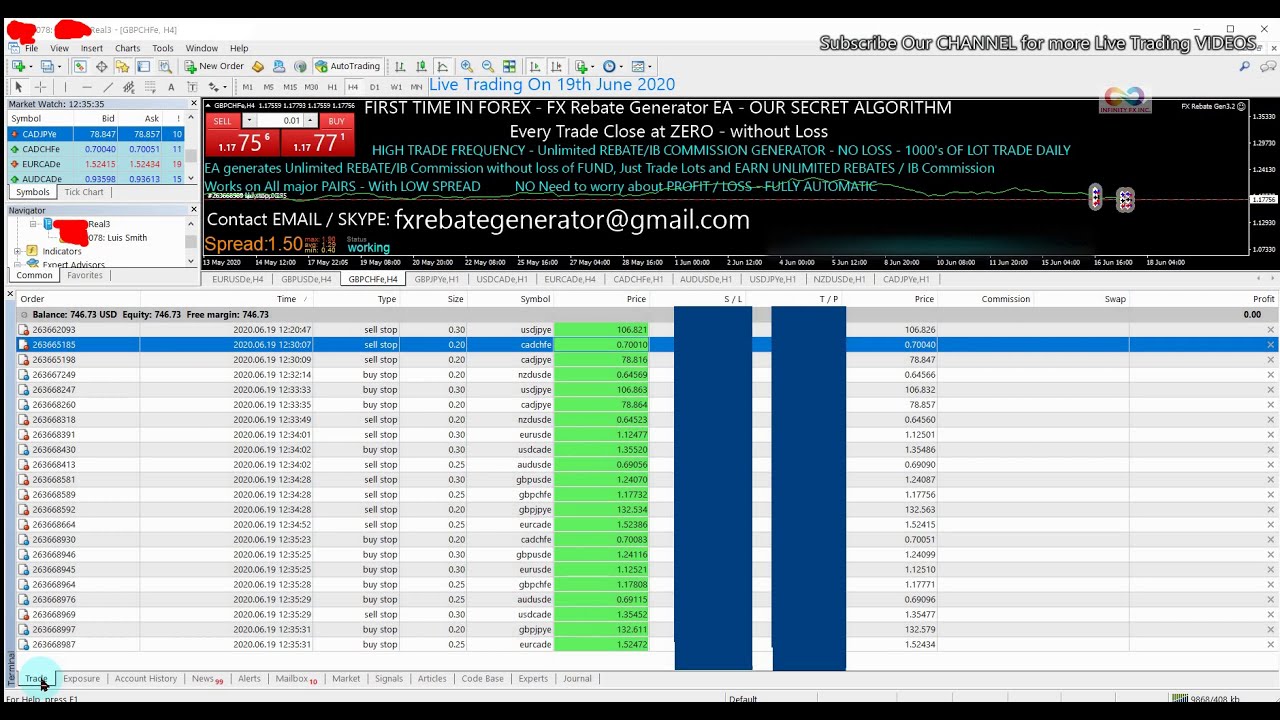Image resolution: width=1280 pixels, height=720 pixels.
Task: Select the trendline drawing tool
Action: (x=108, y=87)
